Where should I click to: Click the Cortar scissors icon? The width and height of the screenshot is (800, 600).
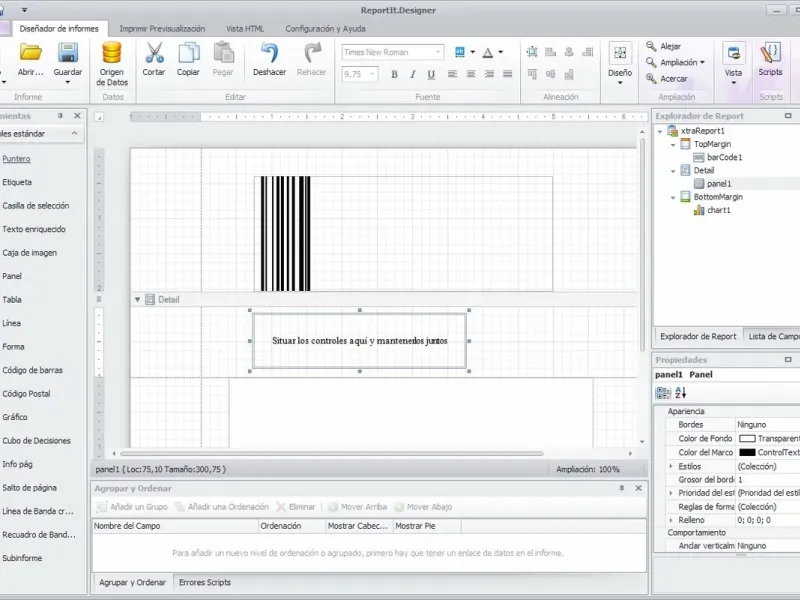tap(154, 54)
